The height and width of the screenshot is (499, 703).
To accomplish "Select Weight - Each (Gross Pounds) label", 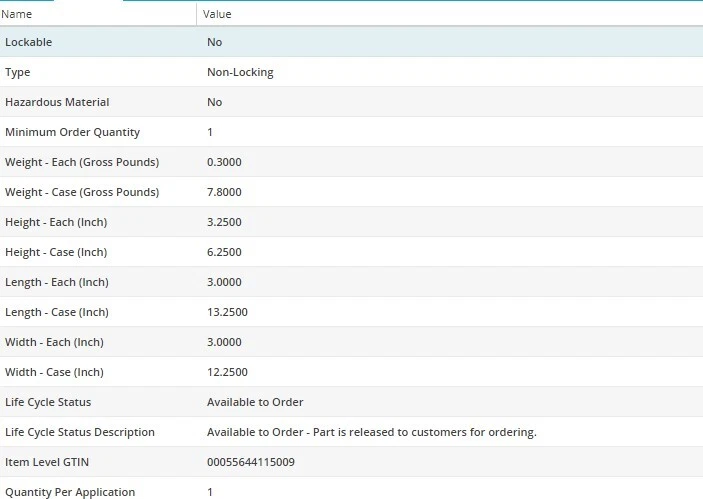I will [x=82, y=162].
